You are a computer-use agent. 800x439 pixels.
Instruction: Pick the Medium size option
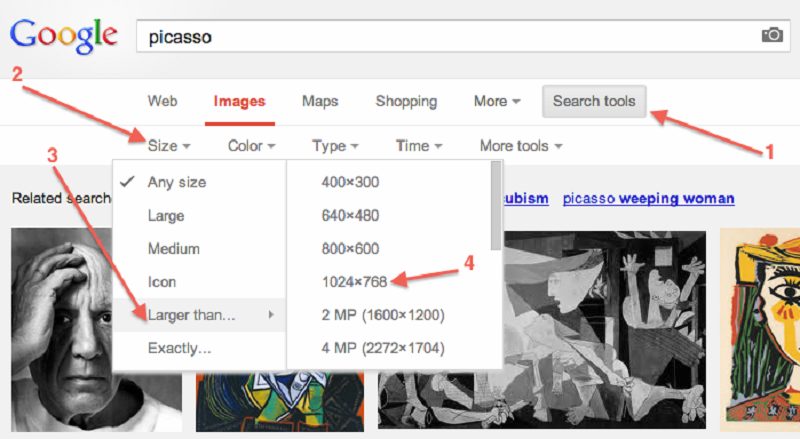click(x=174, y=249)
